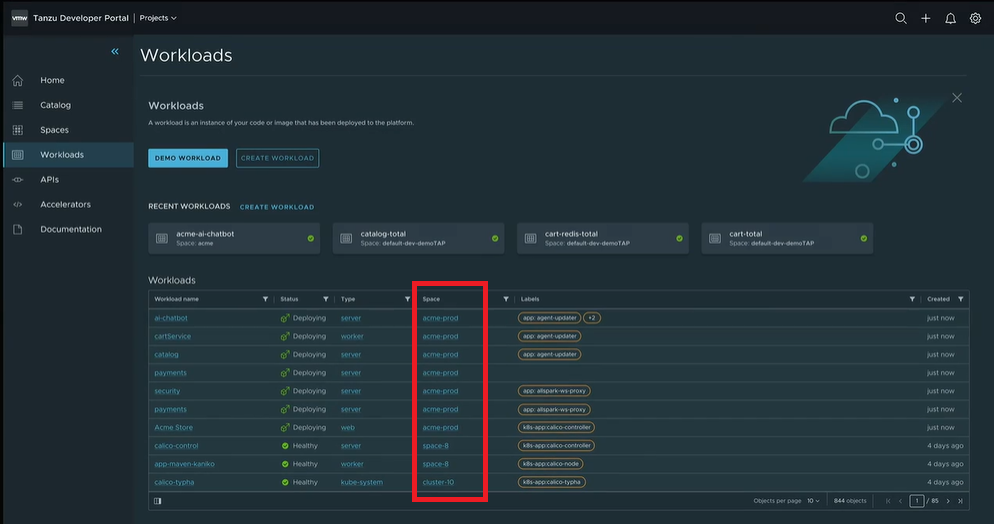The height and width of the screenshot is (524, 994).
Task: Close the Workloads intro banner
Action: pyautogui.click(x=957, y=97)
